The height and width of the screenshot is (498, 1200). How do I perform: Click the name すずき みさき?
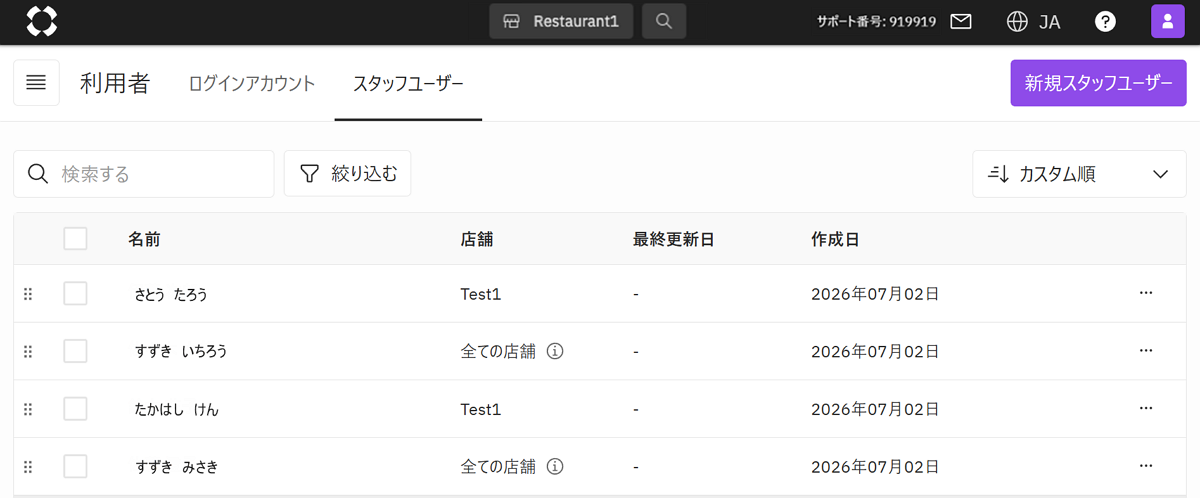[x=176, y=467]
